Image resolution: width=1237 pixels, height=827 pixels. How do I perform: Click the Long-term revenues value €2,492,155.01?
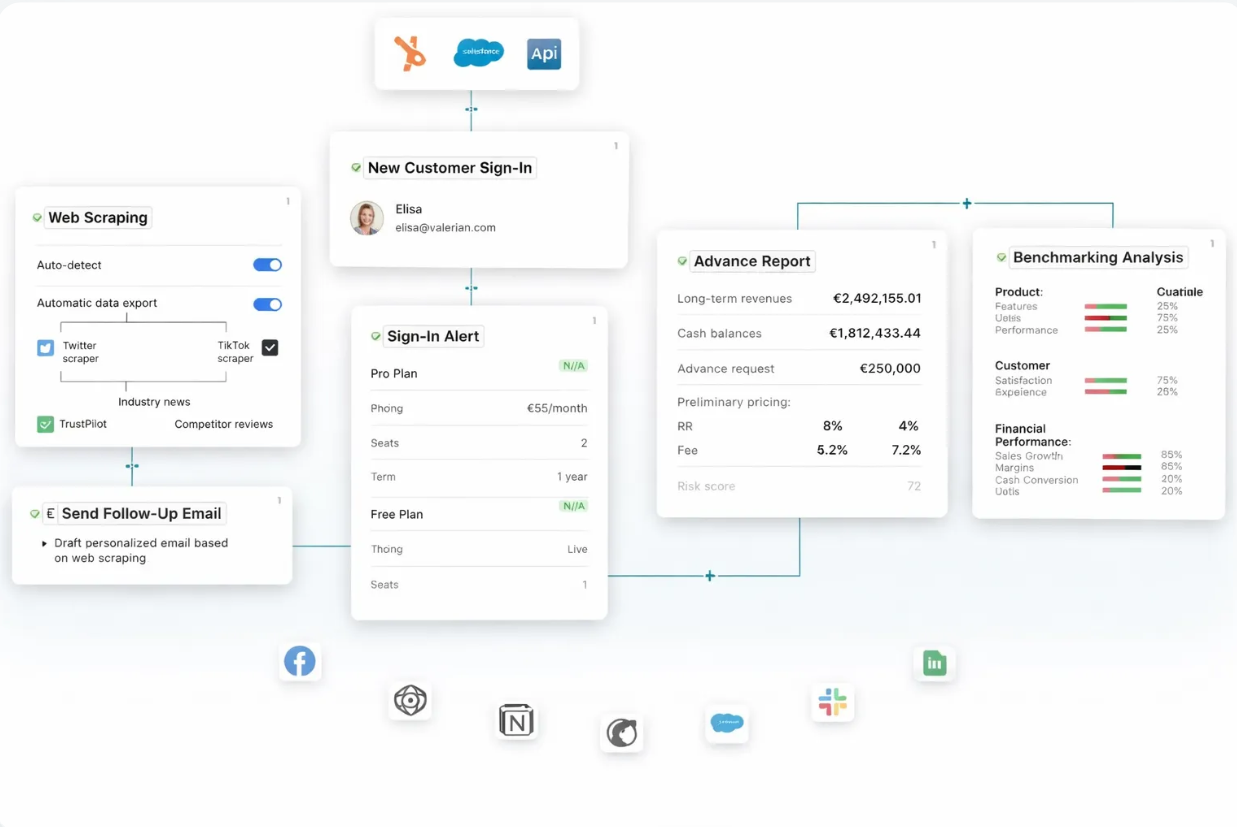(x=877, y=298)
